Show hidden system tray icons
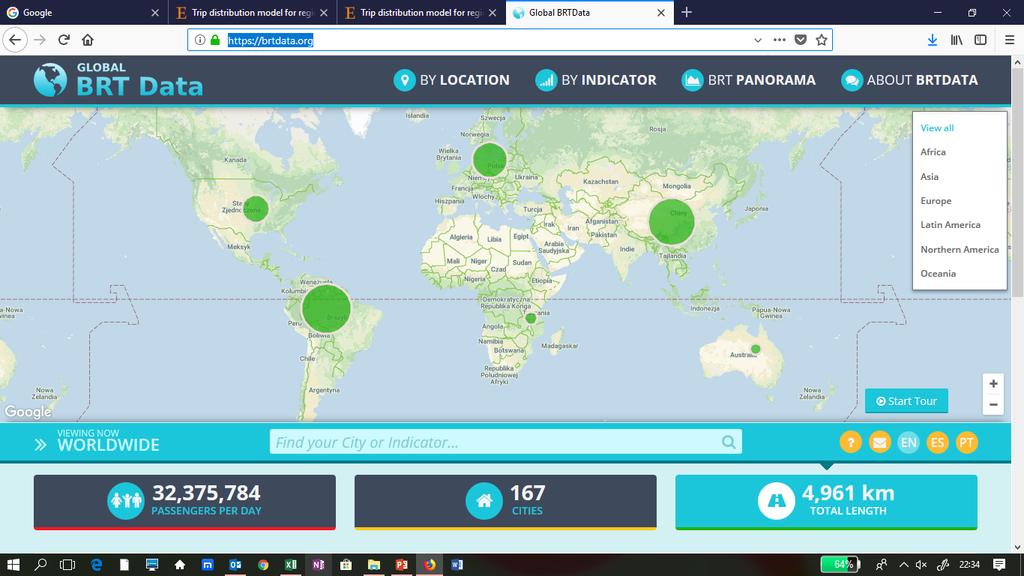This screenshot has height=576, width=1024. (904, 564)
